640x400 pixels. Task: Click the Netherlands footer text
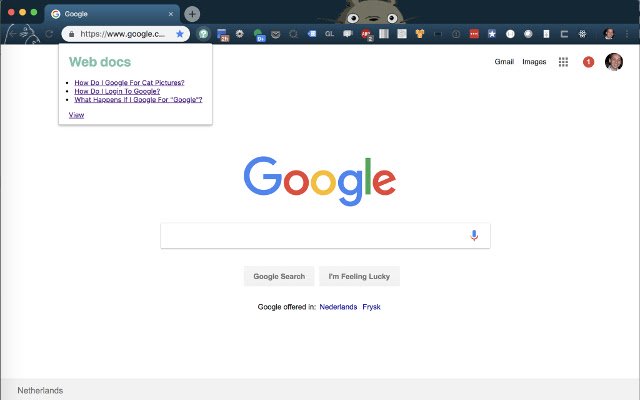(x=40, y=391)
